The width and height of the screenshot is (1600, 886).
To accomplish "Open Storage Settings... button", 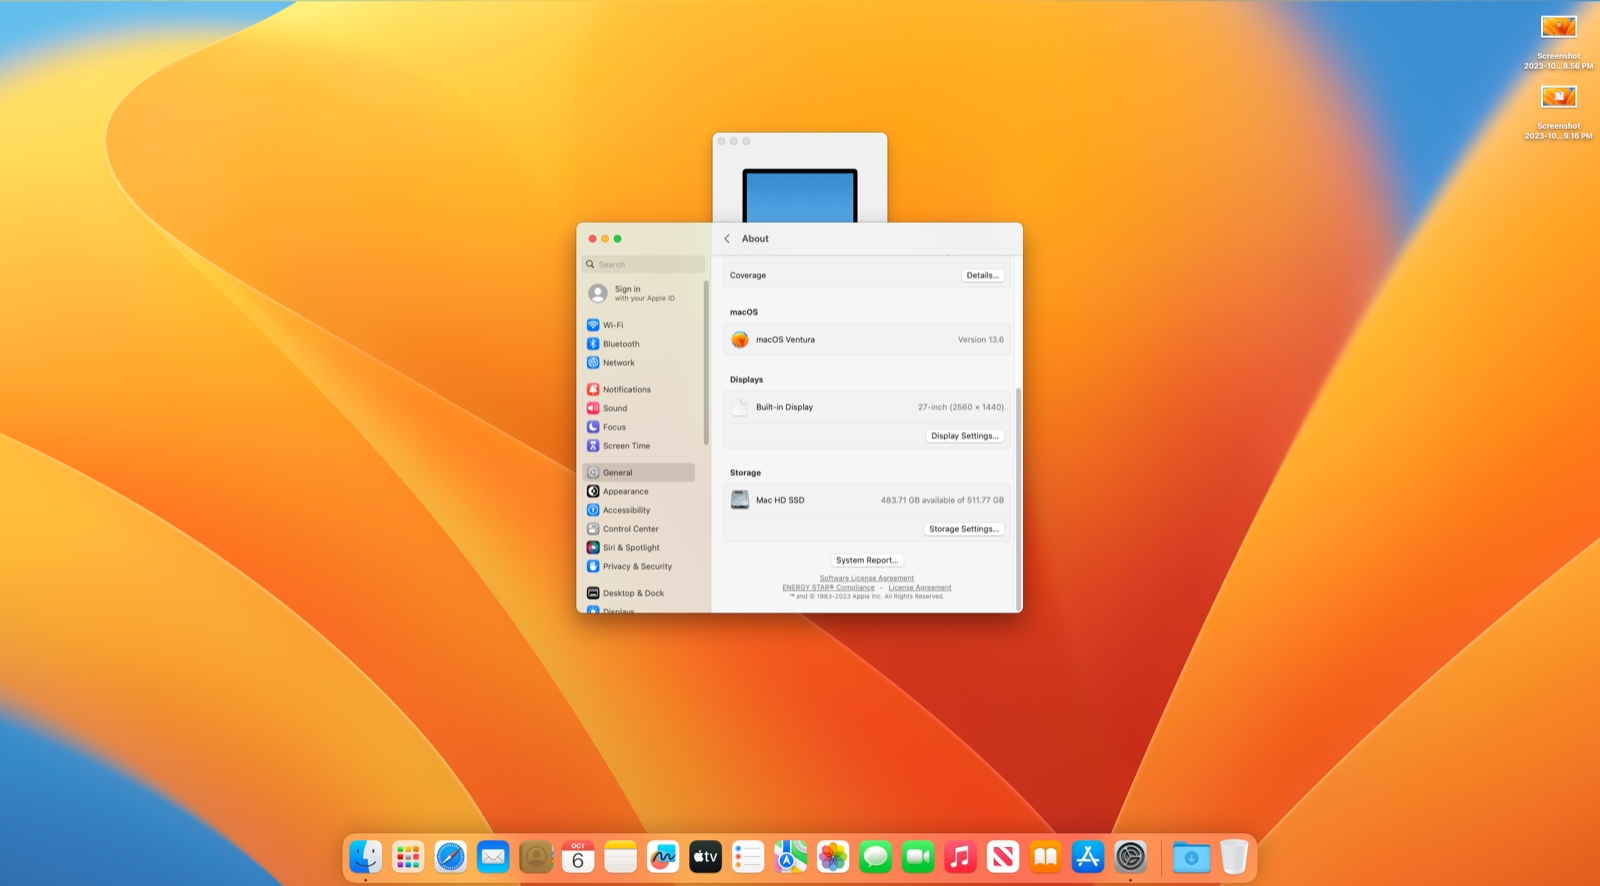I will pyautogui.click(x=964, y=529).
